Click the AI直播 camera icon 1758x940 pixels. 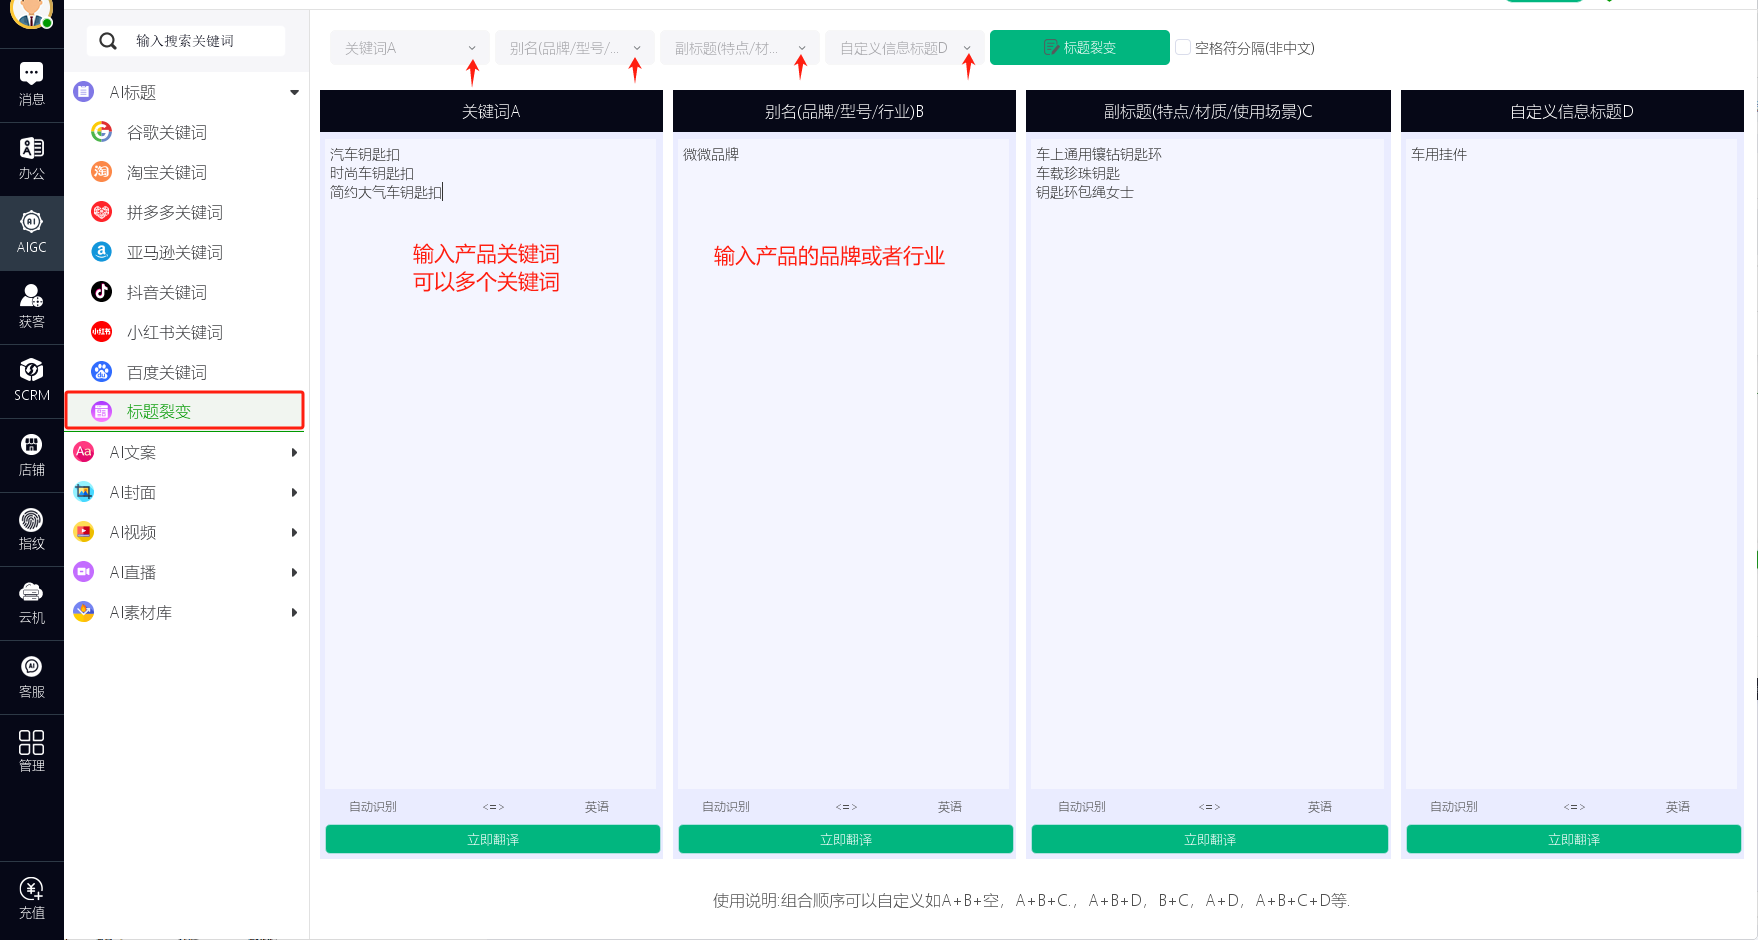84,572
